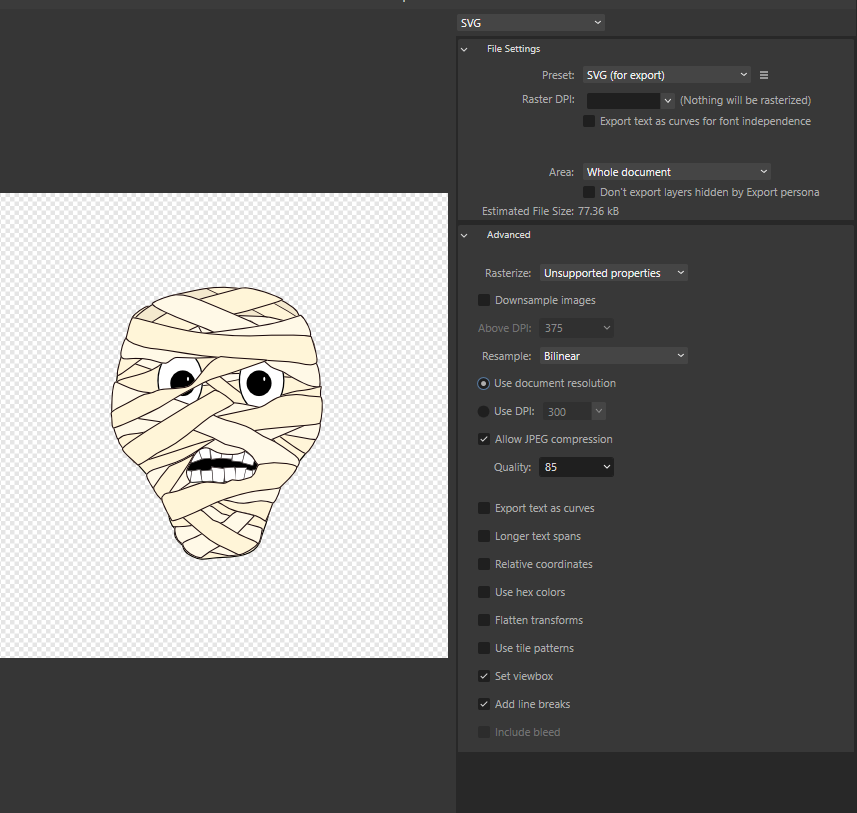Image resolution: width=857 pixels, height=813 pixels.
Task: Open the Rasterize dropdown for Unsupported properties
Action: 613,273
